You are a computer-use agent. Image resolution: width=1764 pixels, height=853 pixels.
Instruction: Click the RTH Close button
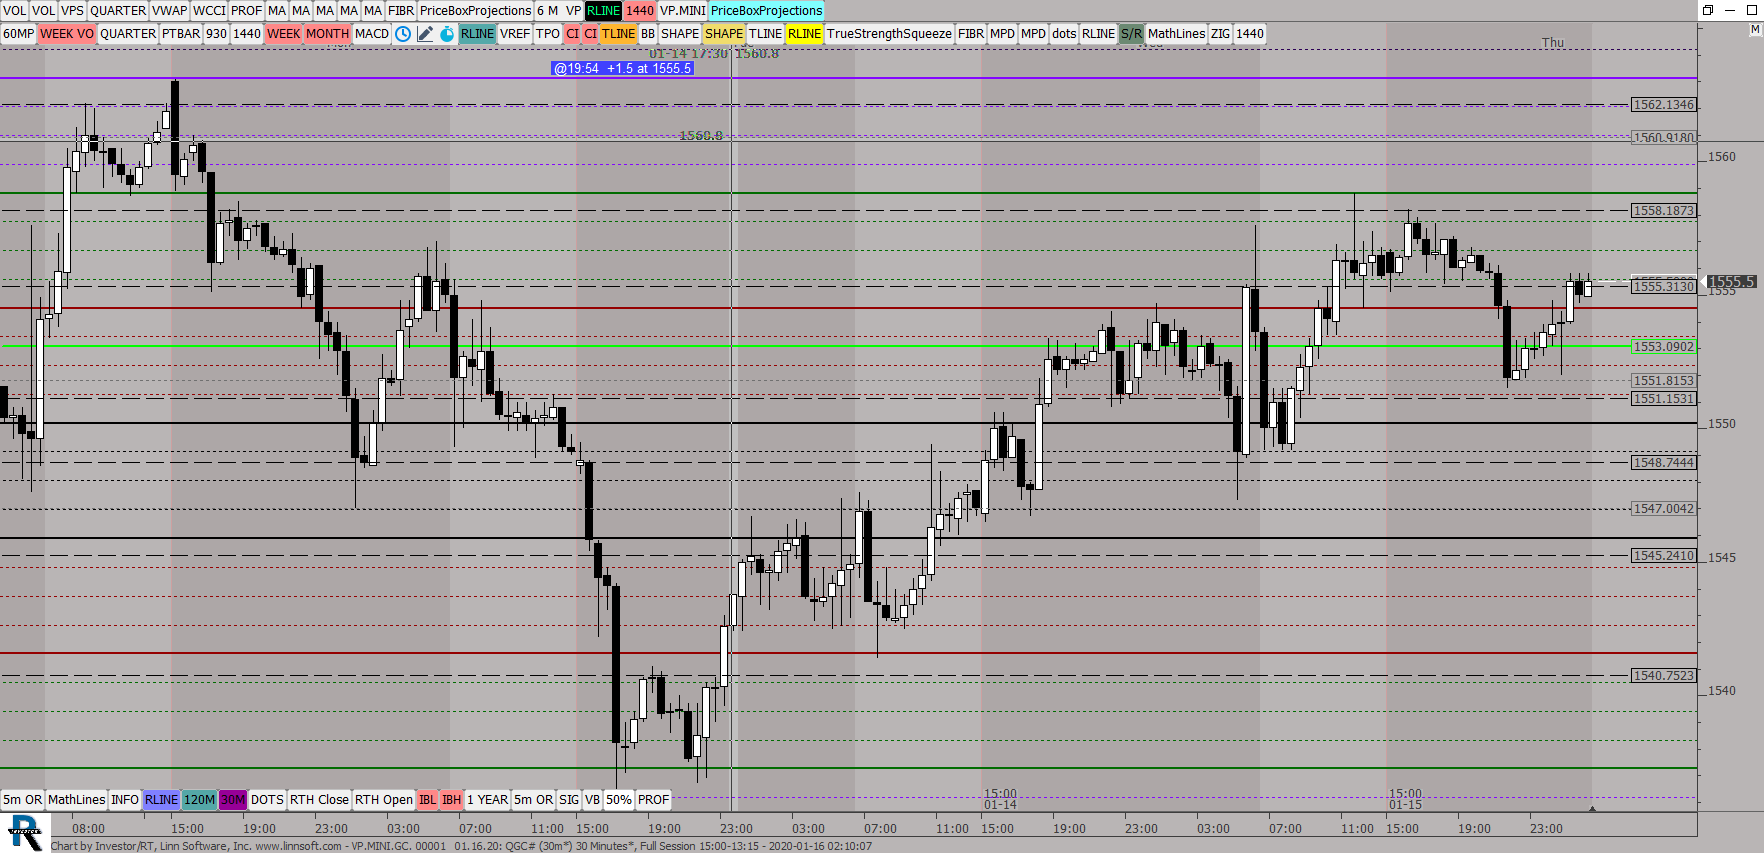[319, 800]
